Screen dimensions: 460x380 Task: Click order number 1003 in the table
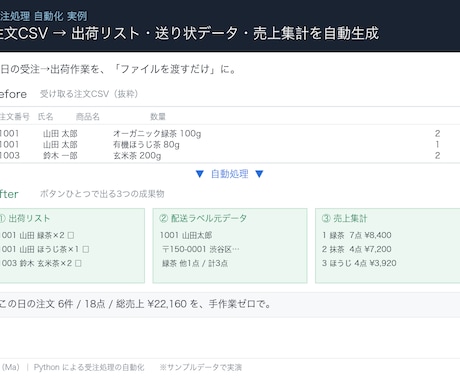coord(10,156)
